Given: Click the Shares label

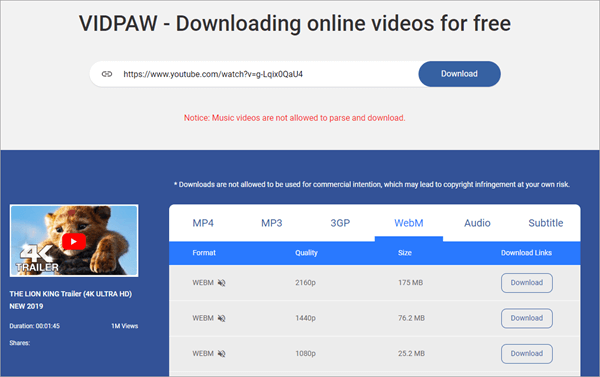Looking at the screenshot, I should click(x=20, y=343).
